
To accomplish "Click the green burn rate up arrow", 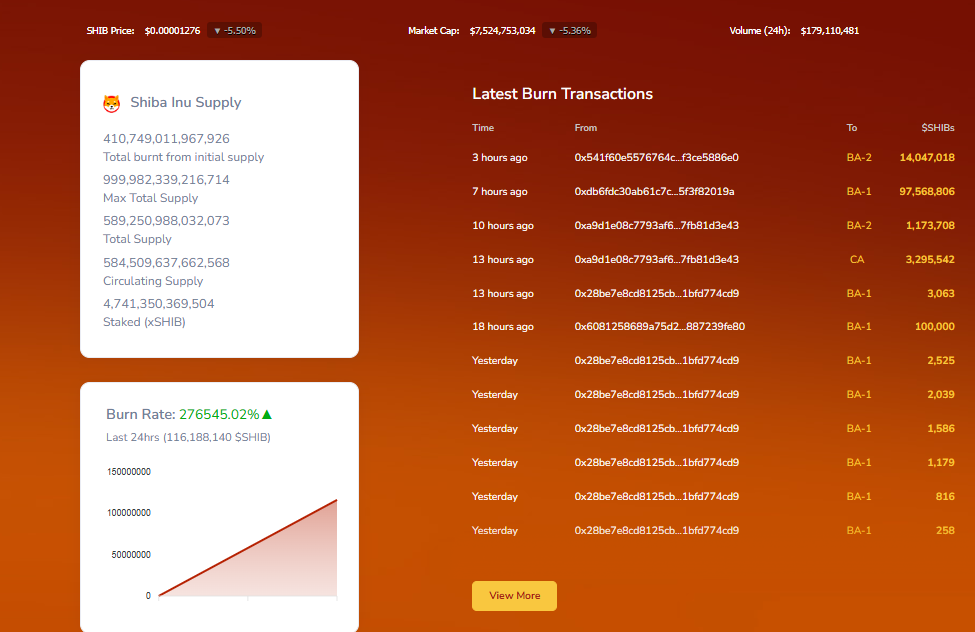I will click(x=267, y=414).
